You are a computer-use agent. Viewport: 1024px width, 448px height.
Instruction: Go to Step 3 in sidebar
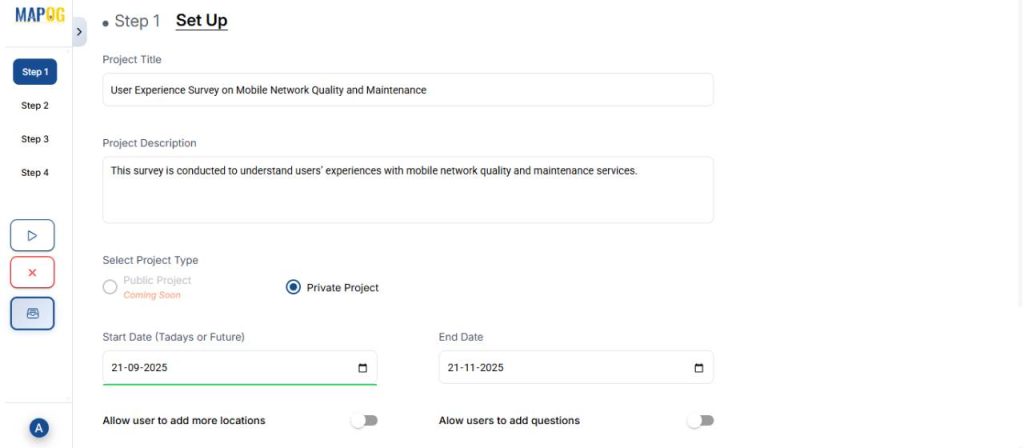(x=34, y=139)
